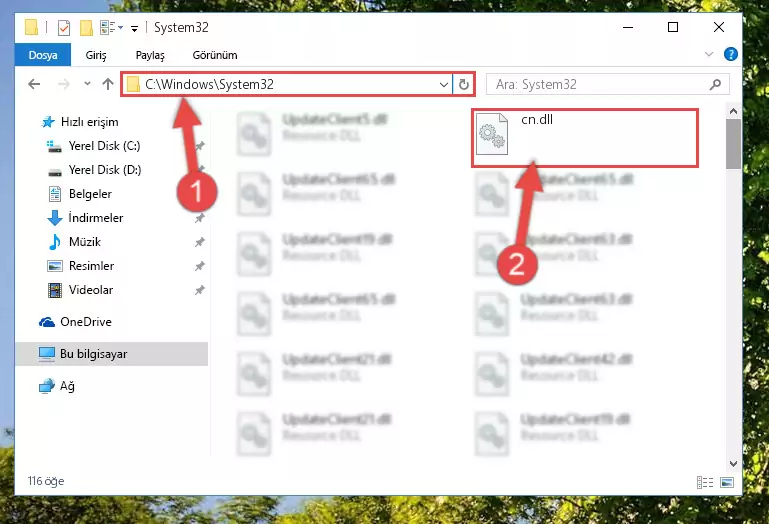The height and width of the screenshot is (524, 769).
Task: Open Customize Quick Access Toolbar dropdown
Action: pyautogui.click(x=134, y=28)
